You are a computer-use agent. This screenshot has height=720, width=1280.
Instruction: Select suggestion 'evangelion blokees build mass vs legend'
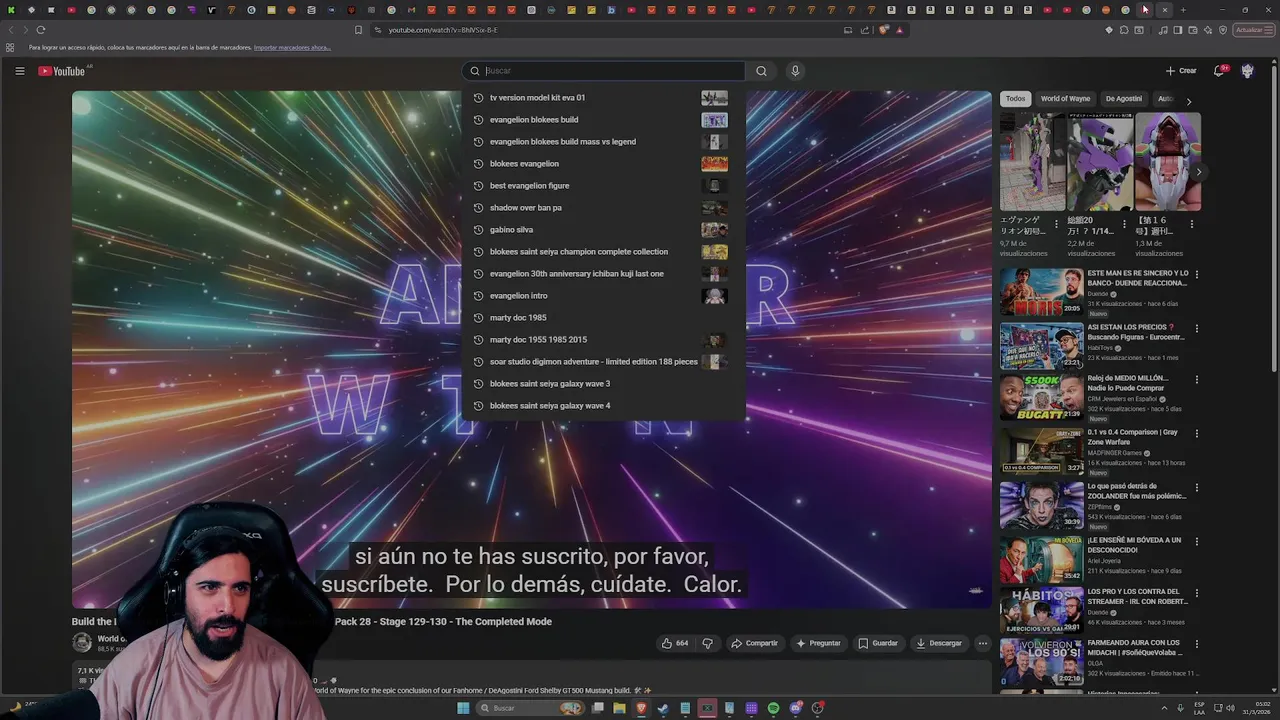click(604, 142)
